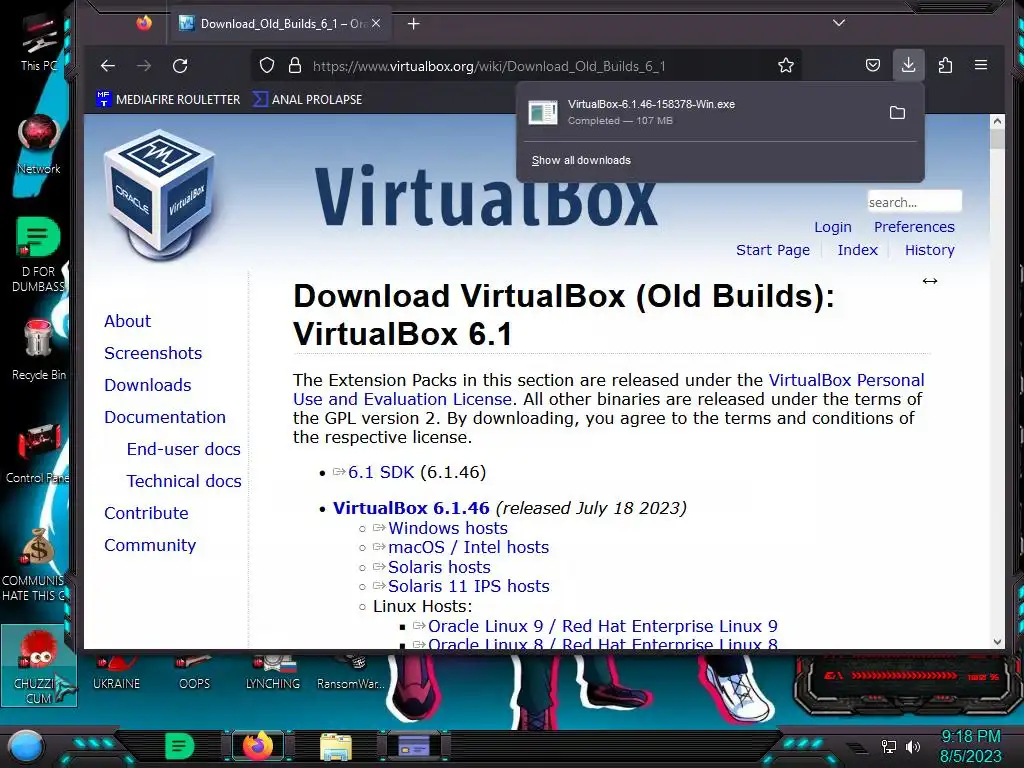Image resolution: width=1024 pixels, height=768 pixels.
Task: Open the new tab plus button
Action: [x=413, y=24]
